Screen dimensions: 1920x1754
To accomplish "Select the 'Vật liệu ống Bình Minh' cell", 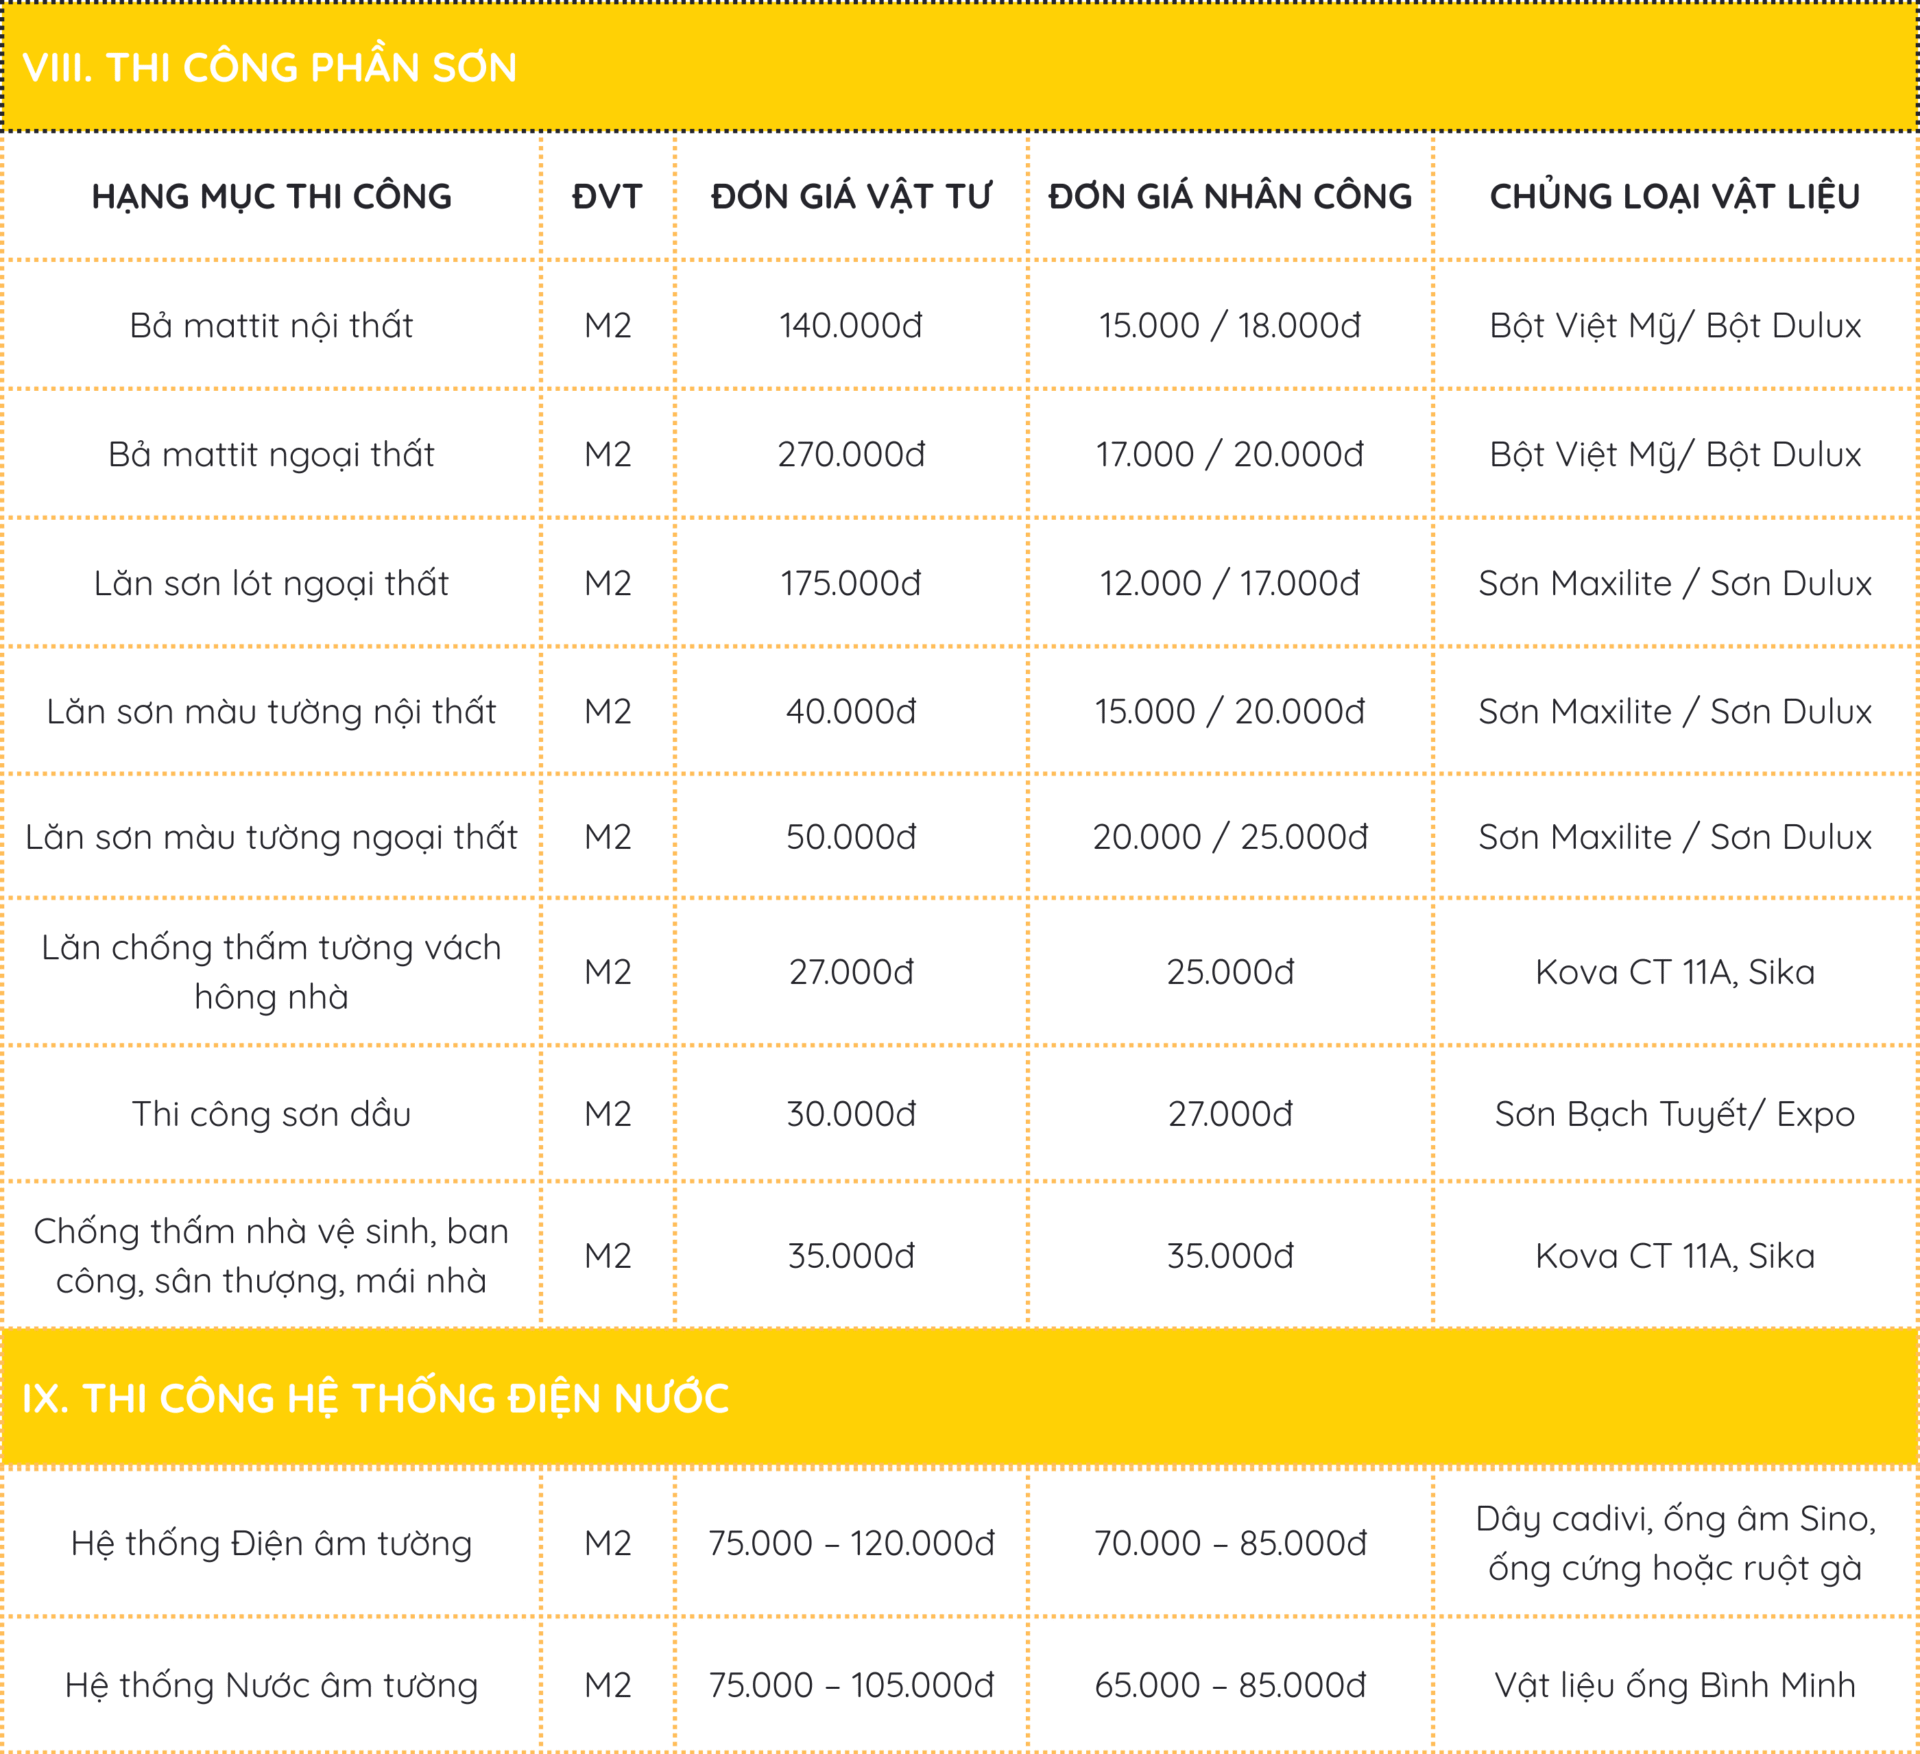I will (1675, 1685).
